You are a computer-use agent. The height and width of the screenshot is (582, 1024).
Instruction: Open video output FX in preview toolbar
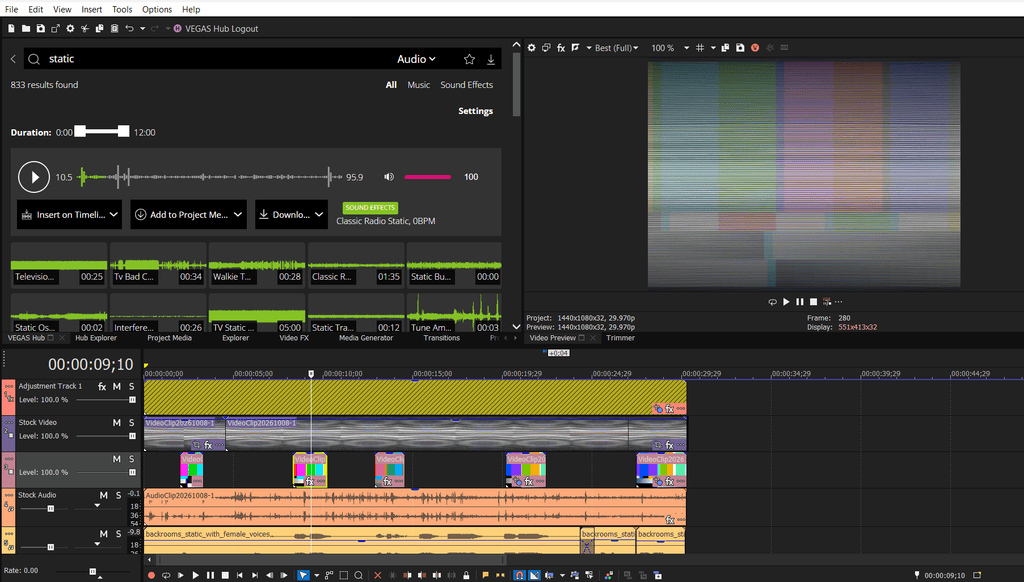(x=561, y=48)
